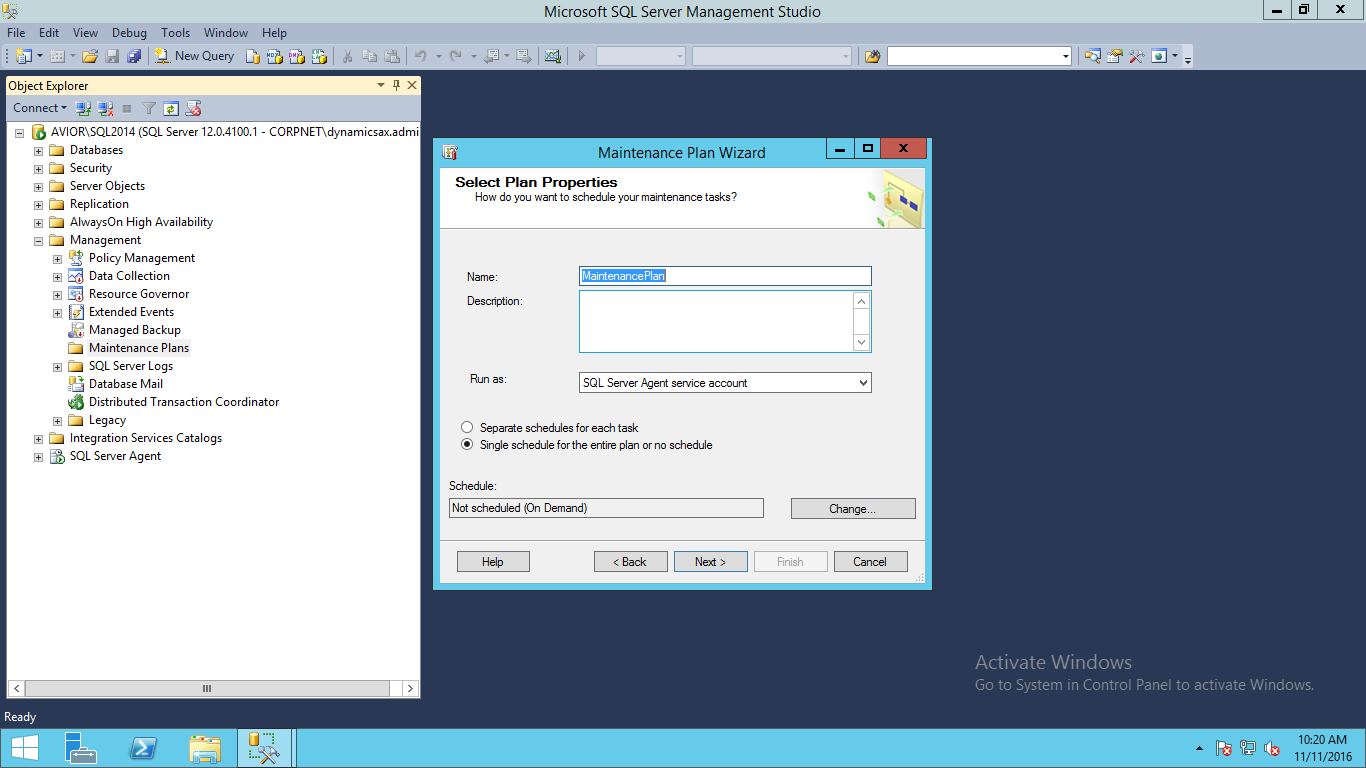The image size is (1366, 768).
Task: Click the New Query toolbar button
Action: click(195, 56)
